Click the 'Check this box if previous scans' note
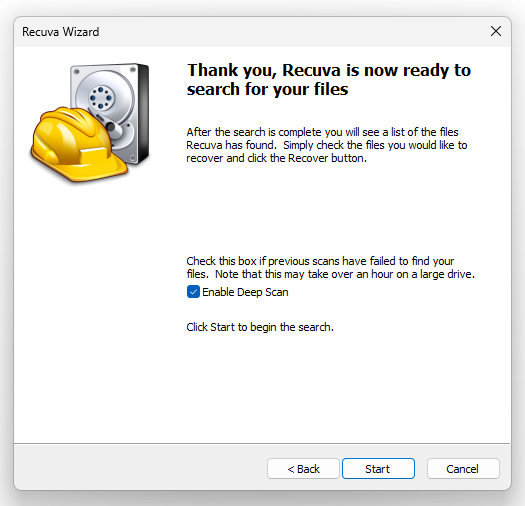525x506 pixels. pos(330,268)
